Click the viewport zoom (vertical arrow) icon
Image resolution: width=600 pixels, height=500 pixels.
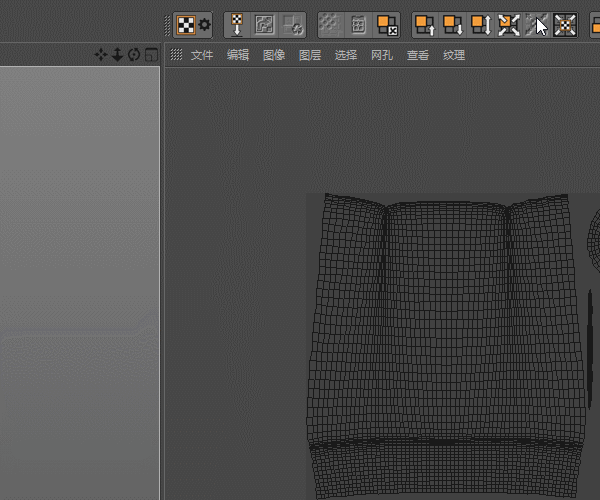[117, 55]
